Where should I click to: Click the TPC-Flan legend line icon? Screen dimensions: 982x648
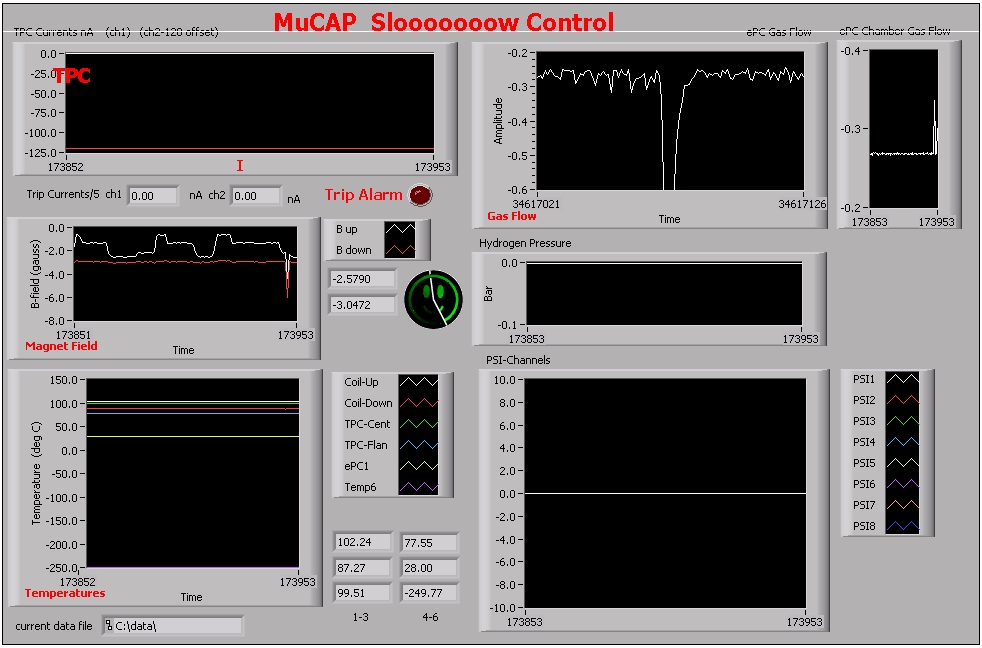[x=417, y=445]
